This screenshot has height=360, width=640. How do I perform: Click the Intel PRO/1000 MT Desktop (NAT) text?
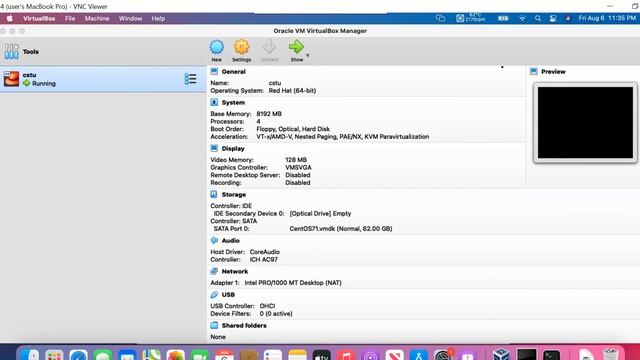[x=293, y=283]
